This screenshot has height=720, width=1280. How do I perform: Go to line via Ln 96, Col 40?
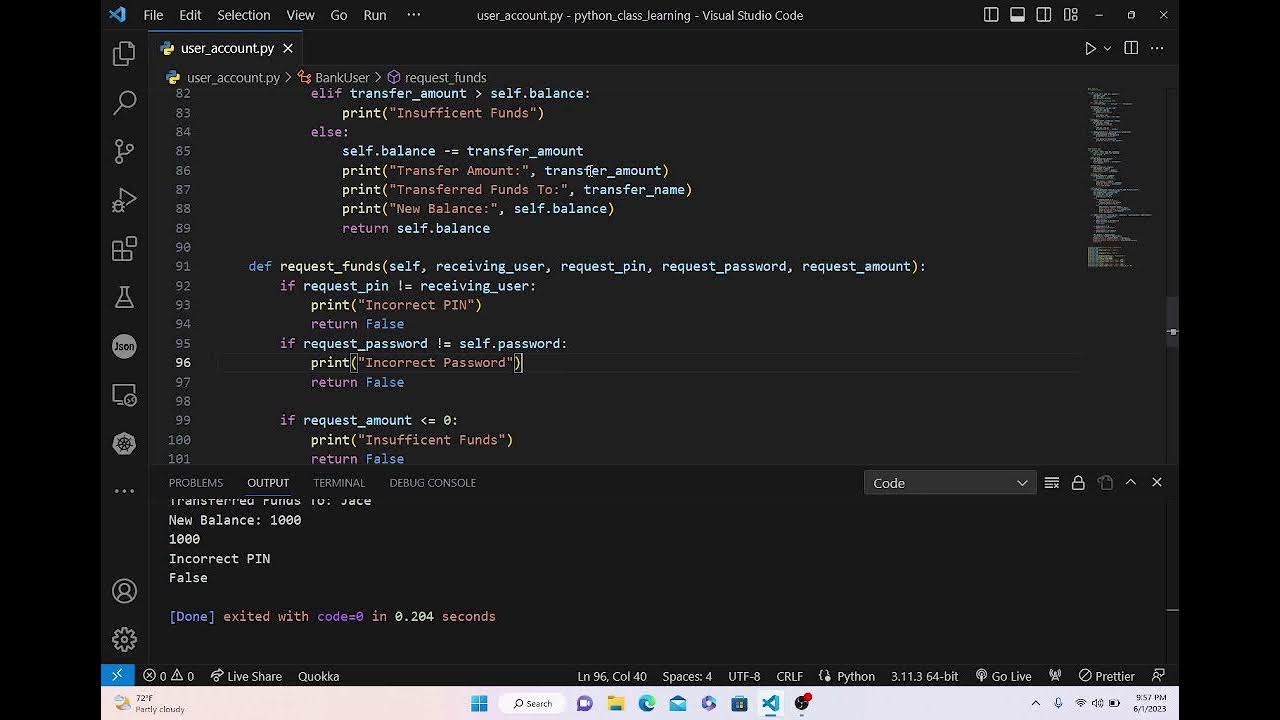pos(612,676)
